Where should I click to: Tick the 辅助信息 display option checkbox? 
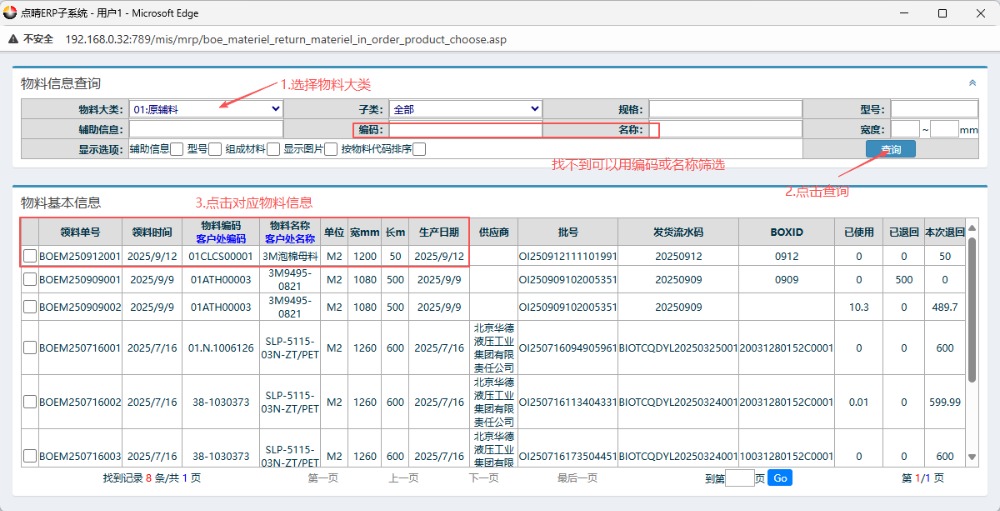tap(177, 149)
